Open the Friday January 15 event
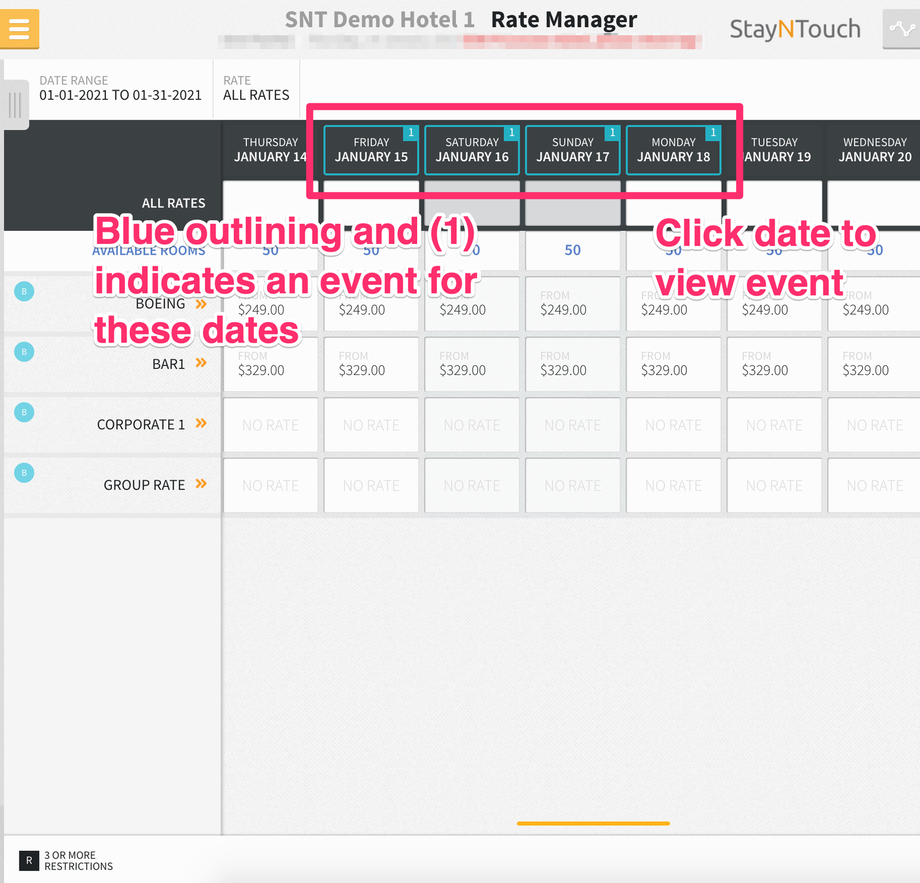Screen dimensions: 920x883 pyautogui.click(x=371, y=150)
